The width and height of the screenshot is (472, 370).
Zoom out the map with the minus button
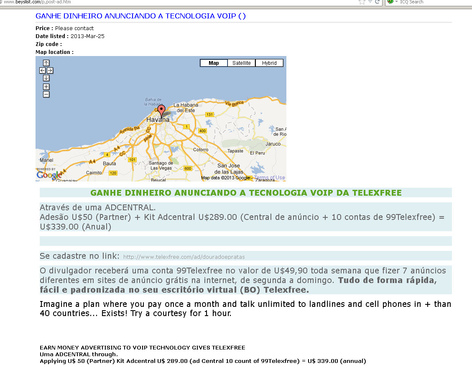46,95
